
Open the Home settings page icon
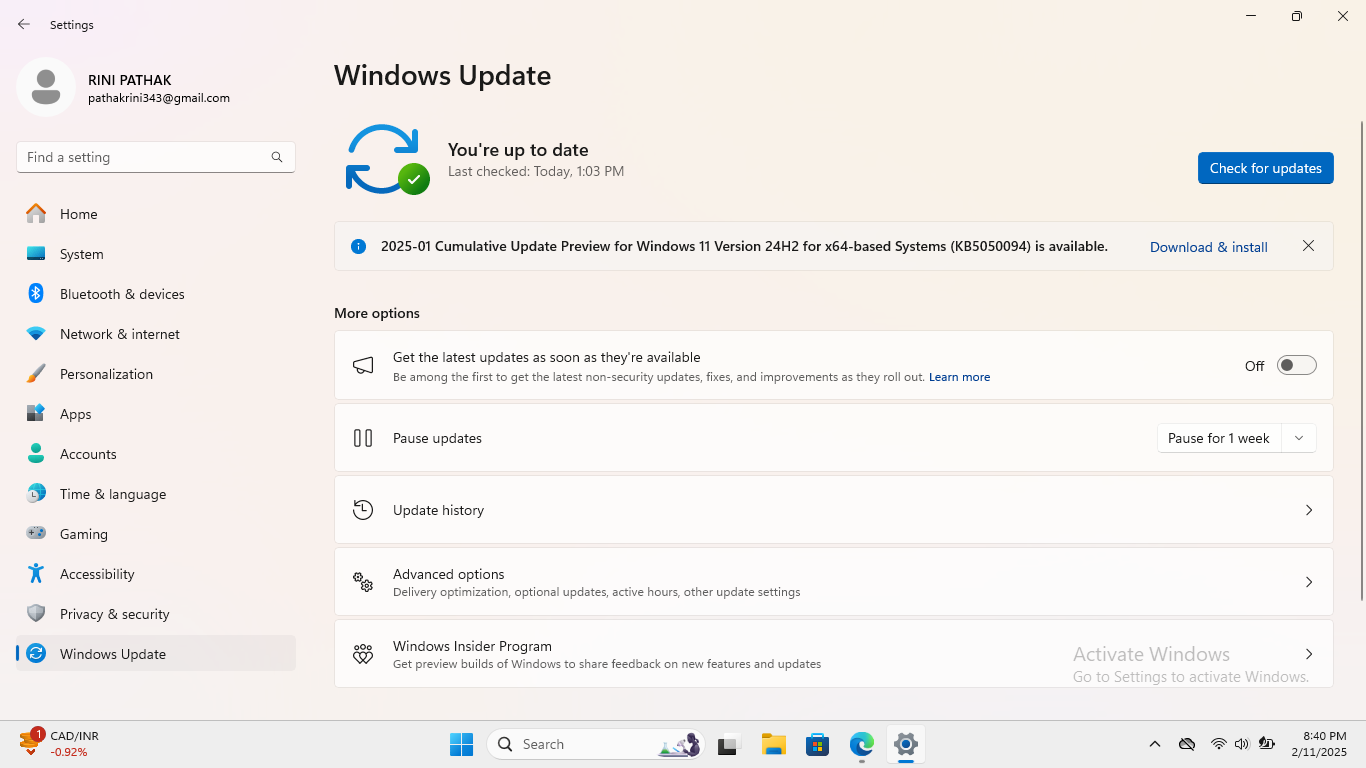pyautogui.click(x=36, y=214)
